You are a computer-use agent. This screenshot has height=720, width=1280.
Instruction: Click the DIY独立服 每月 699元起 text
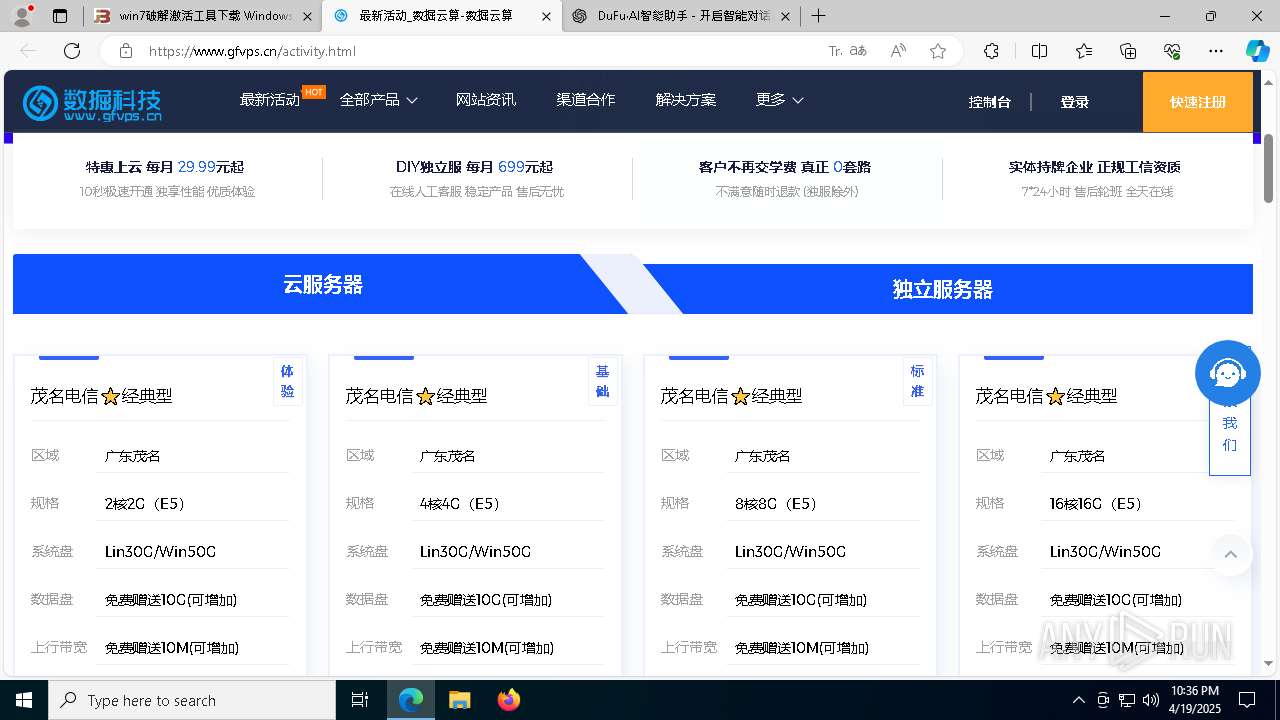click(x=474, y=167)
